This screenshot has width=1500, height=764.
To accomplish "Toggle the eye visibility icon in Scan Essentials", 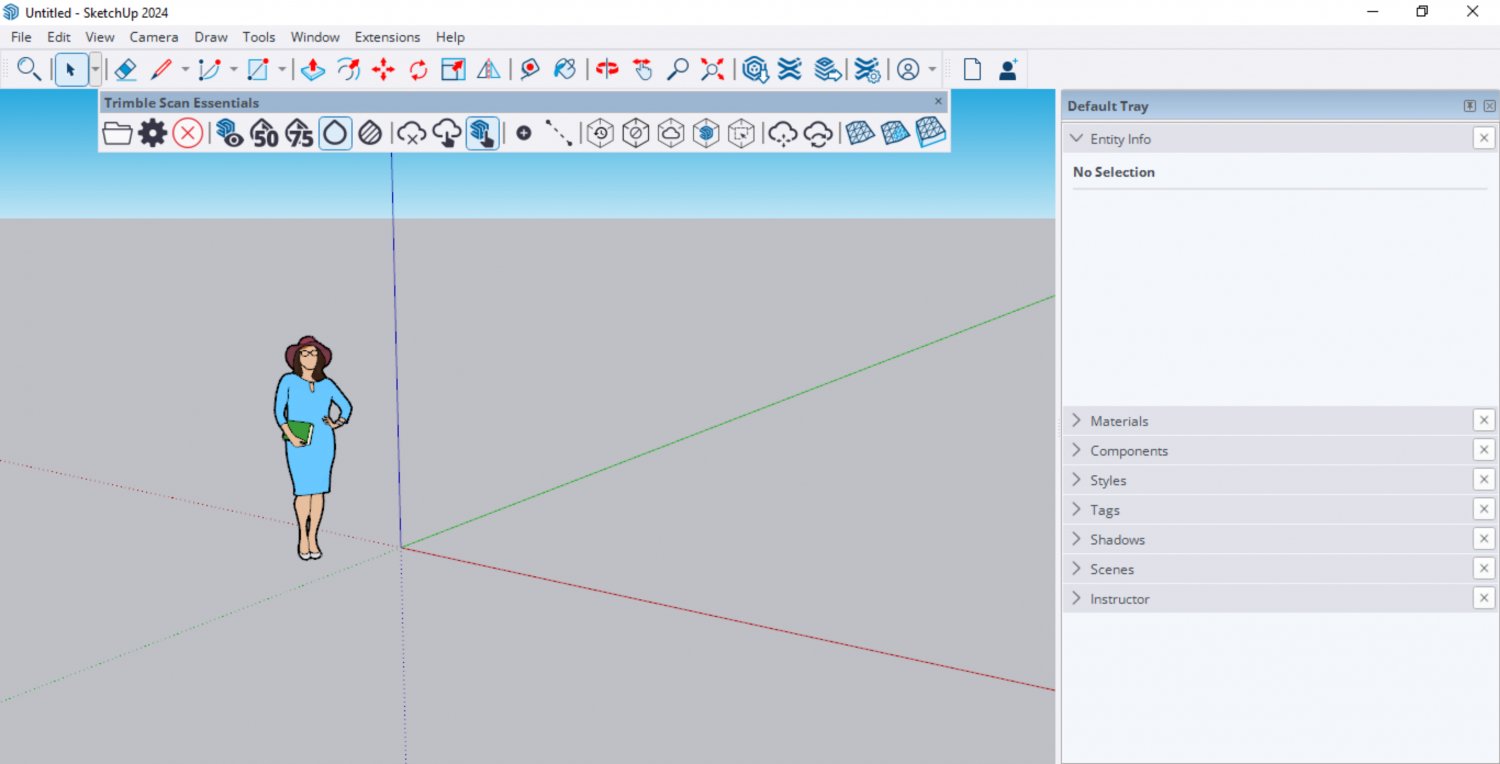I will 228,132.
